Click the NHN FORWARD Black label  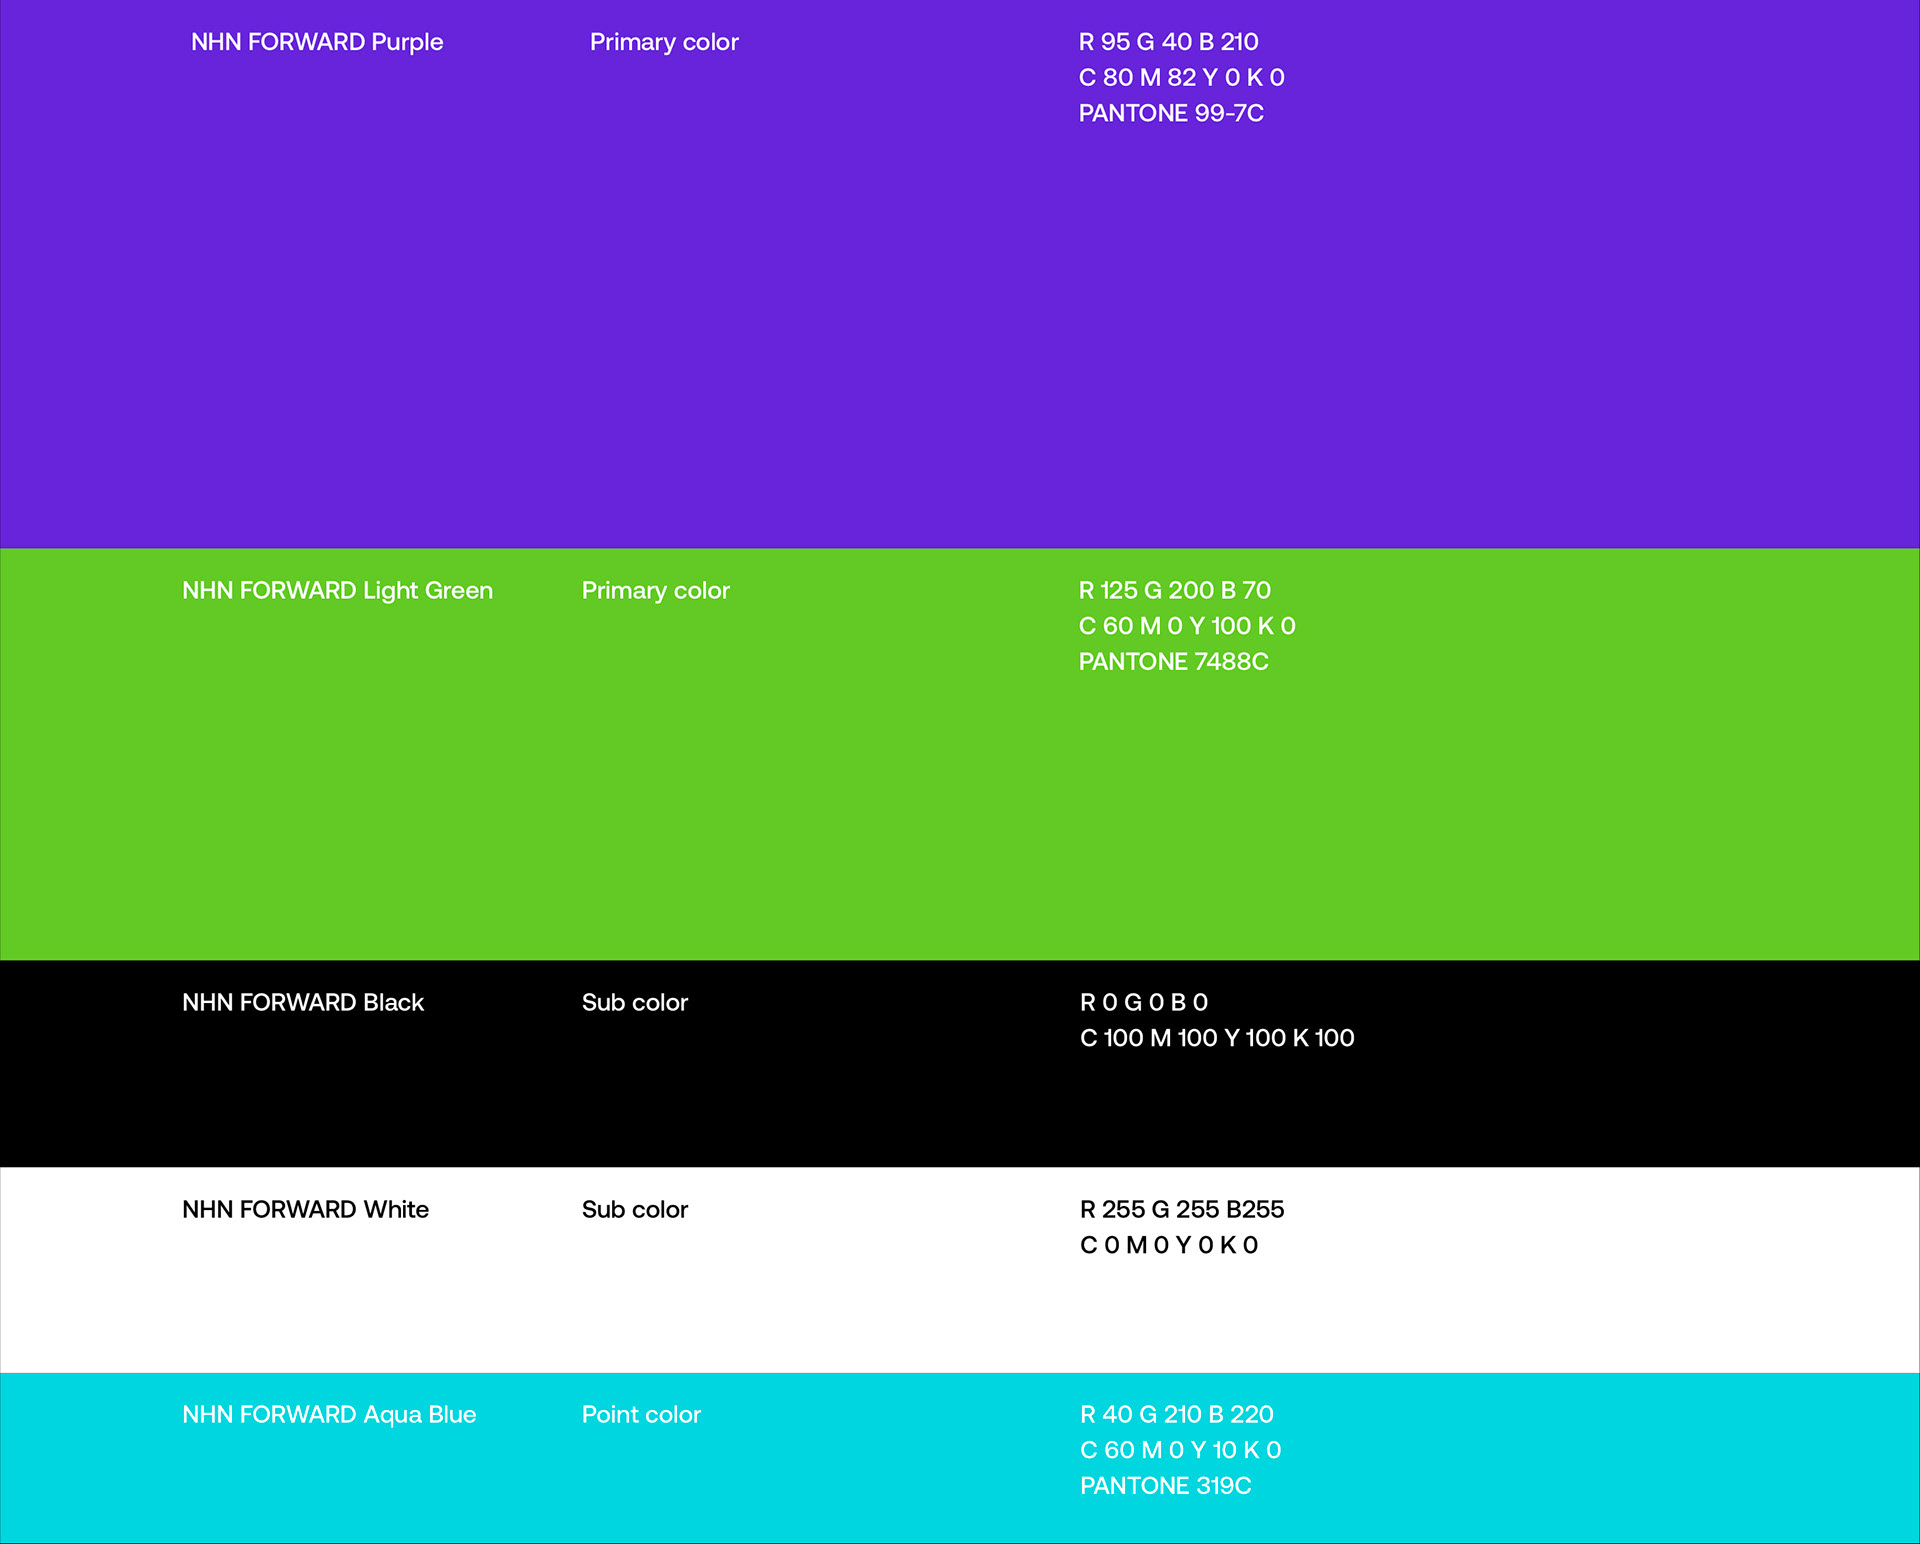pyautogui.click(x=302, y=1002)
